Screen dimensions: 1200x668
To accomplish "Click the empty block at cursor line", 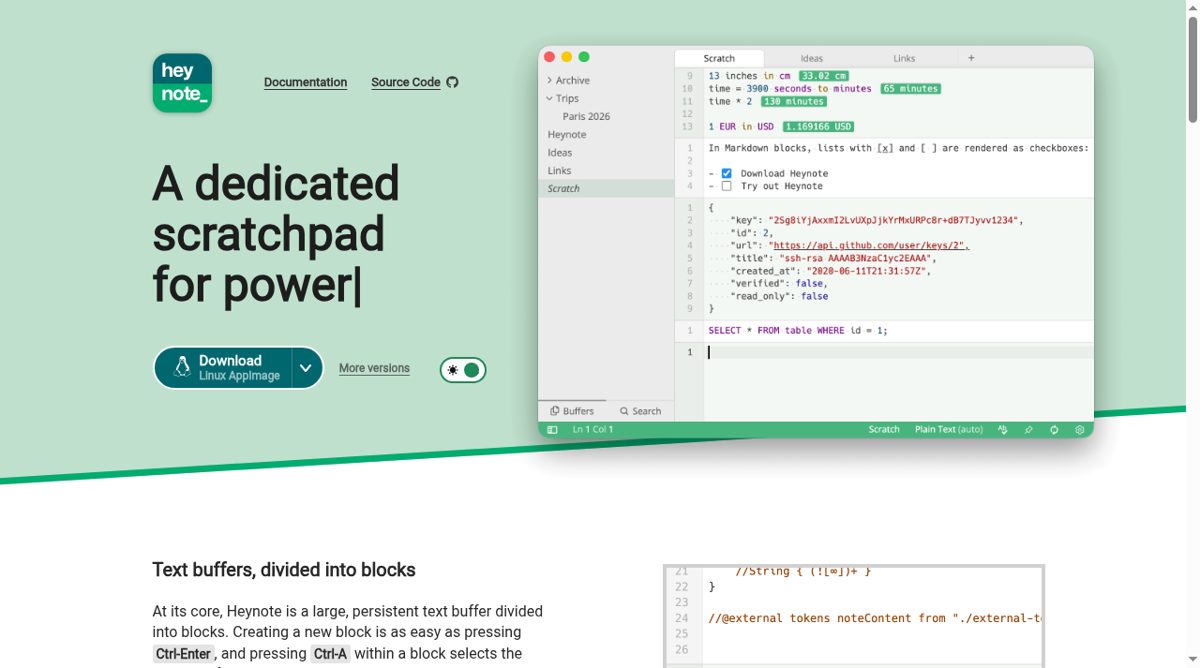I will pos(898,352).
